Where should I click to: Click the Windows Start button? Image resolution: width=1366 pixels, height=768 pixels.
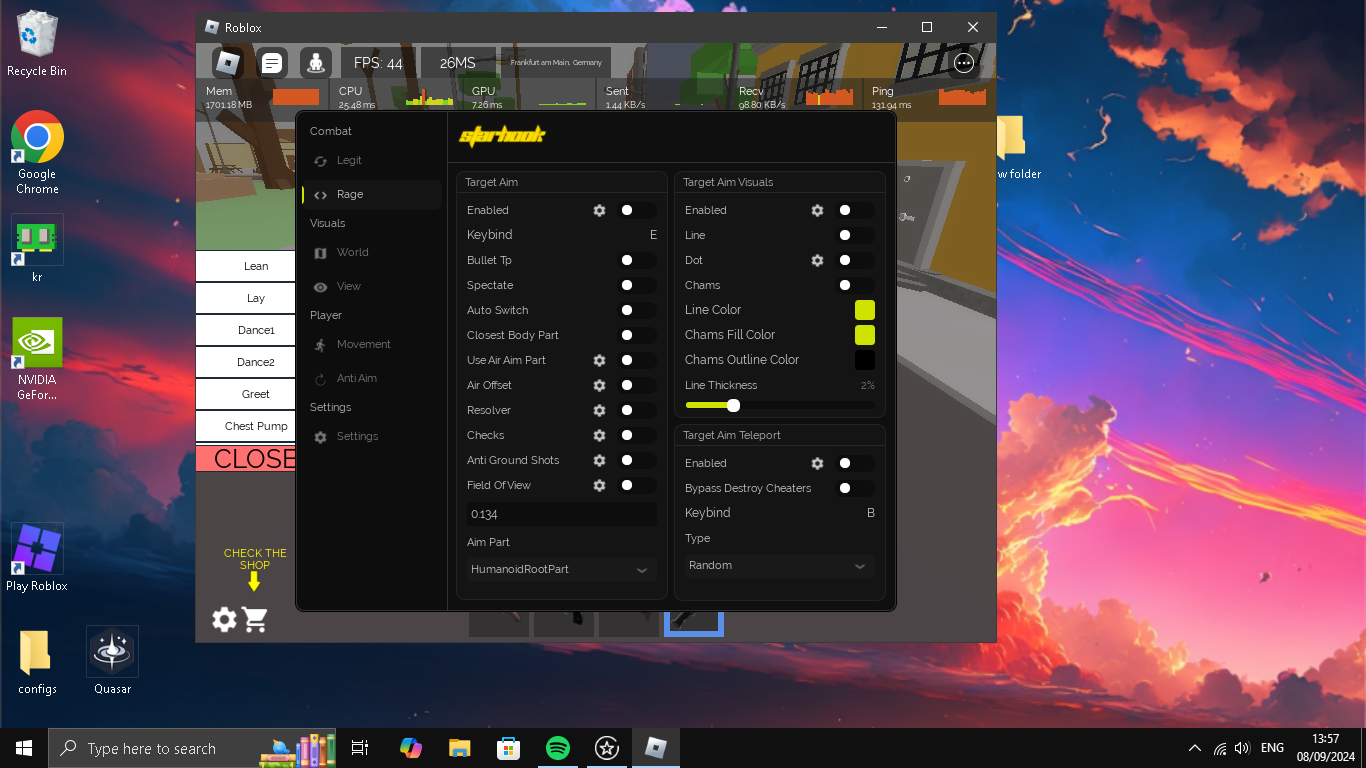click(x=24, y=748)
